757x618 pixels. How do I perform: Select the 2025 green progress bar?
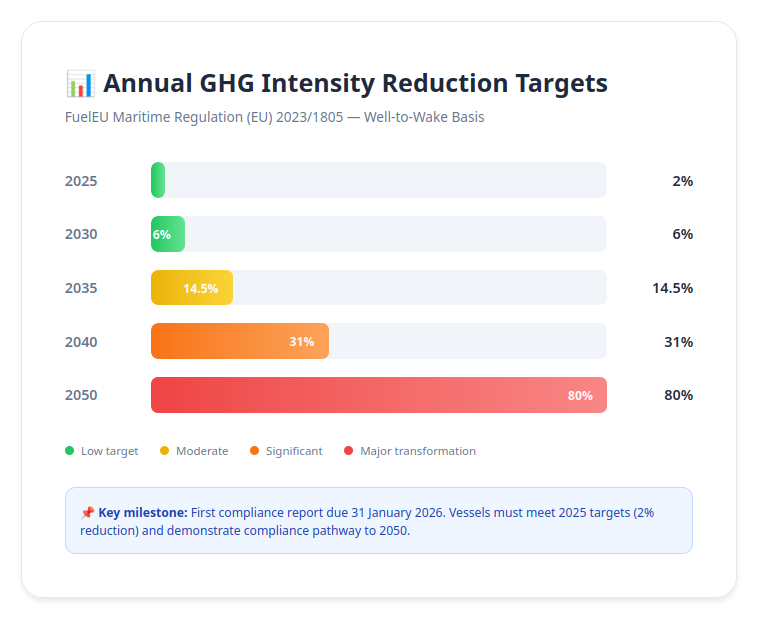tap(158, 180)
